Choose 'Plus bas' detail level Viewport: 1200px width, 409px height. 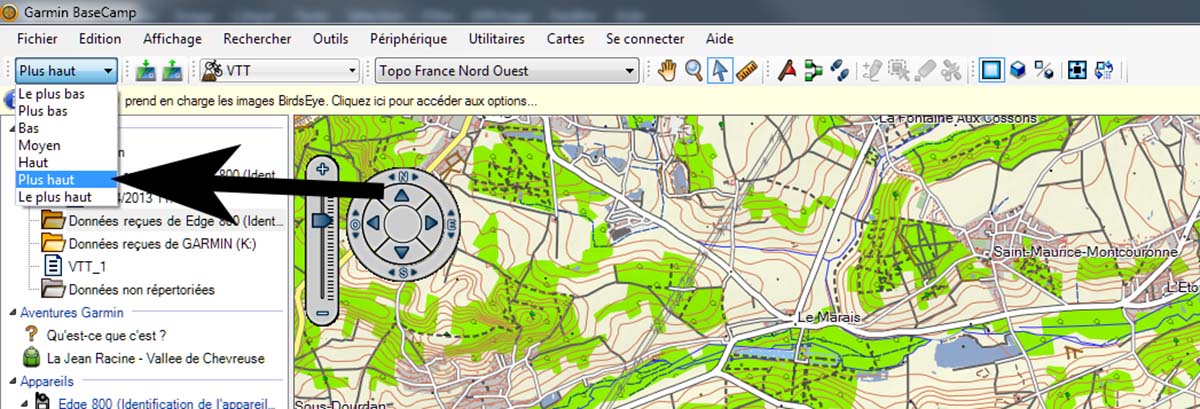click(x=66, y=112)
